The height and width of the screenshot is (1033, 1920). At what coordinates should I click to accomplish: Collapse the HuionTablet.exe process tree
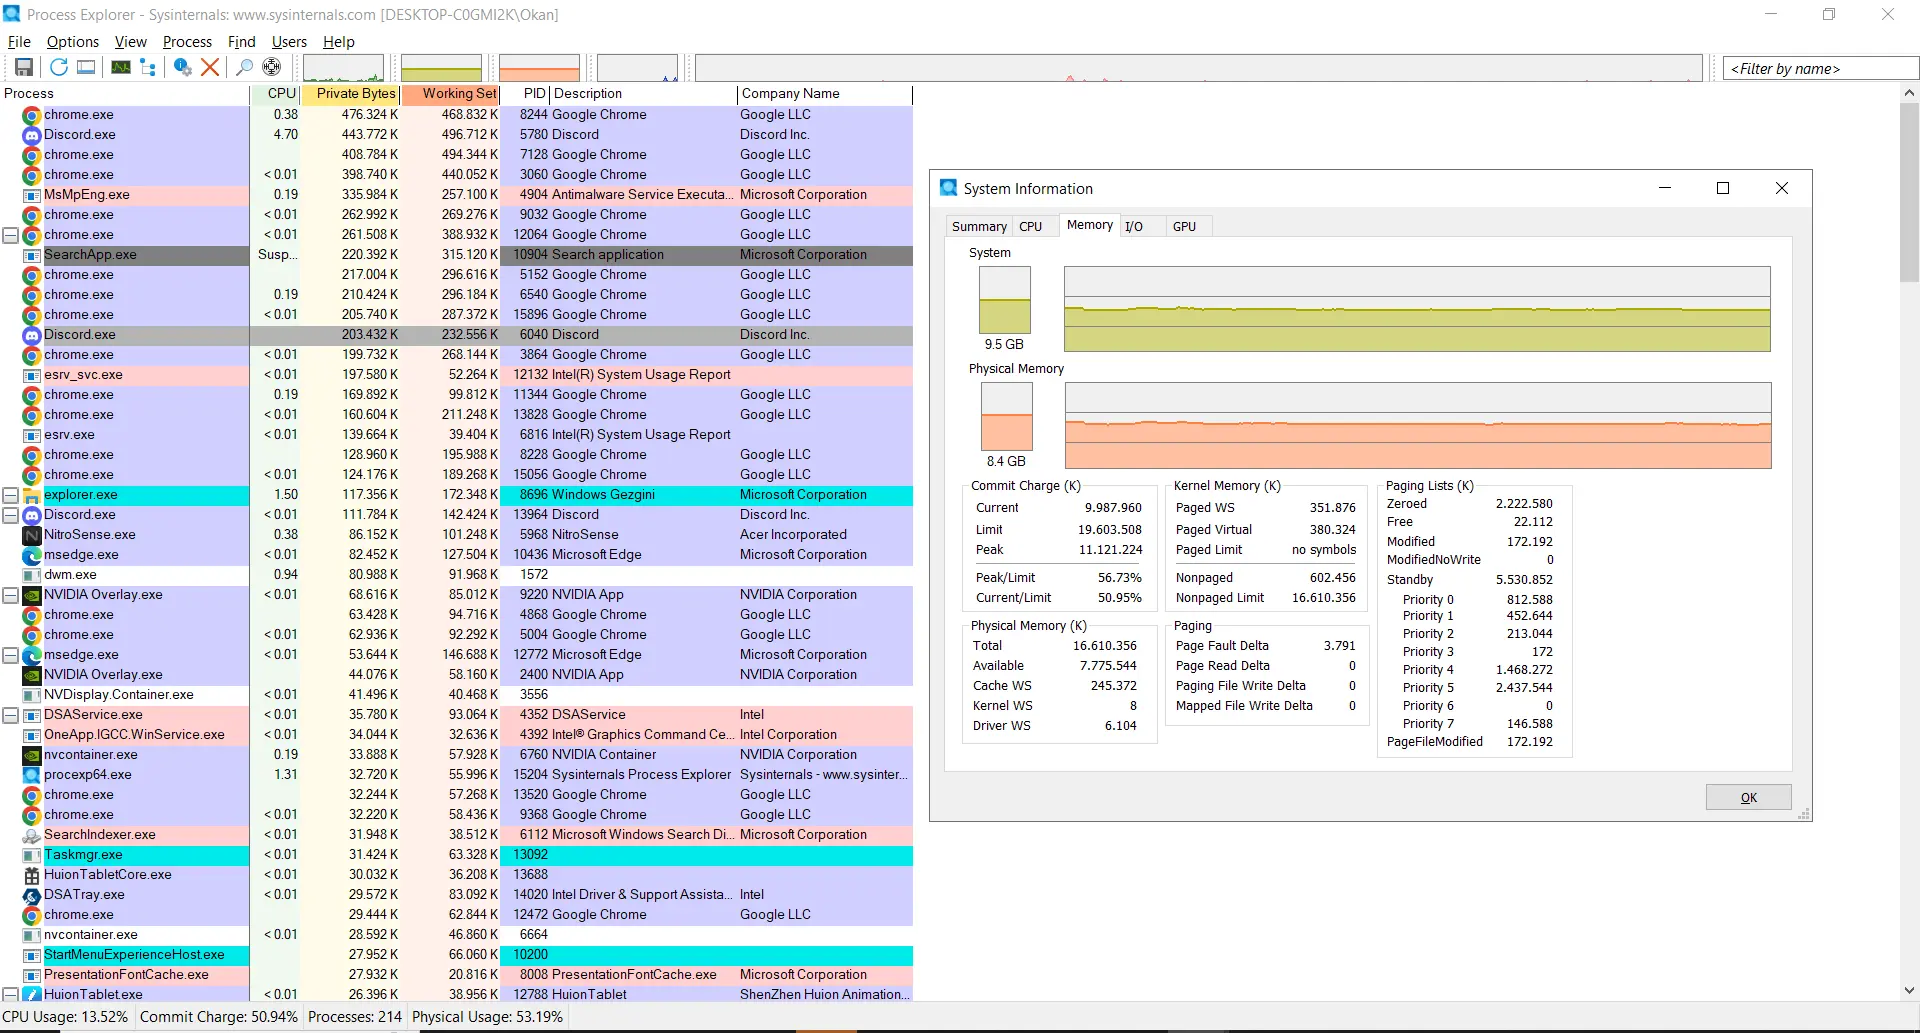(10, 995)
